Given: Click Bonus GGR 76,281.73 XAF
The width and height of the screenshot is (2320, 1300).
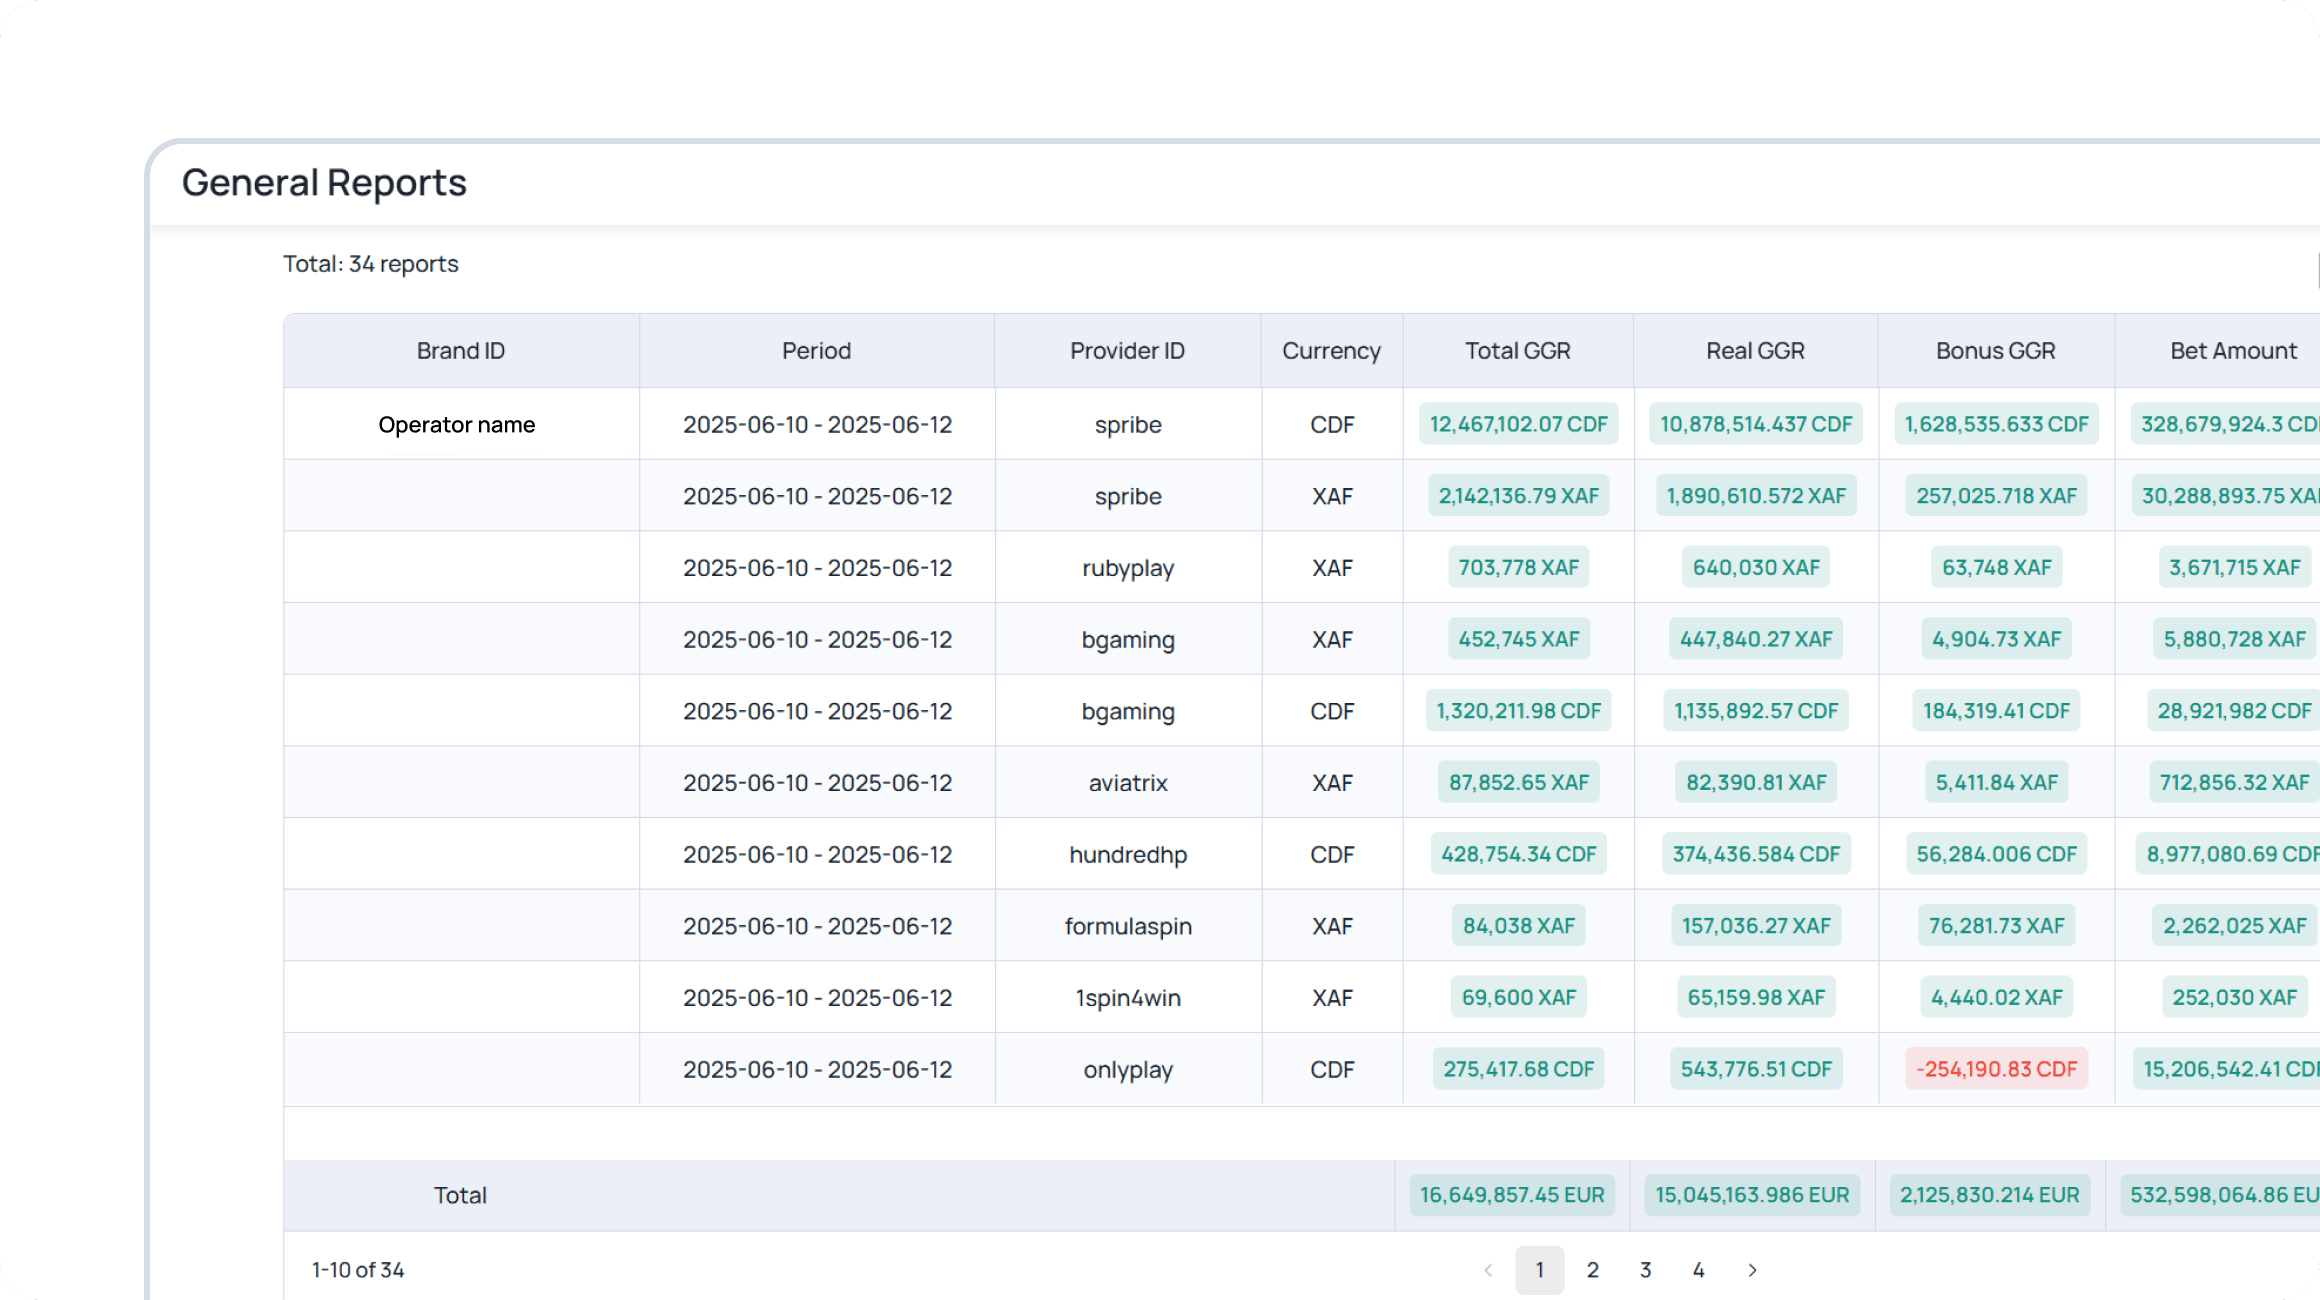Looking at the screenshot, I should coord(1997,926).
